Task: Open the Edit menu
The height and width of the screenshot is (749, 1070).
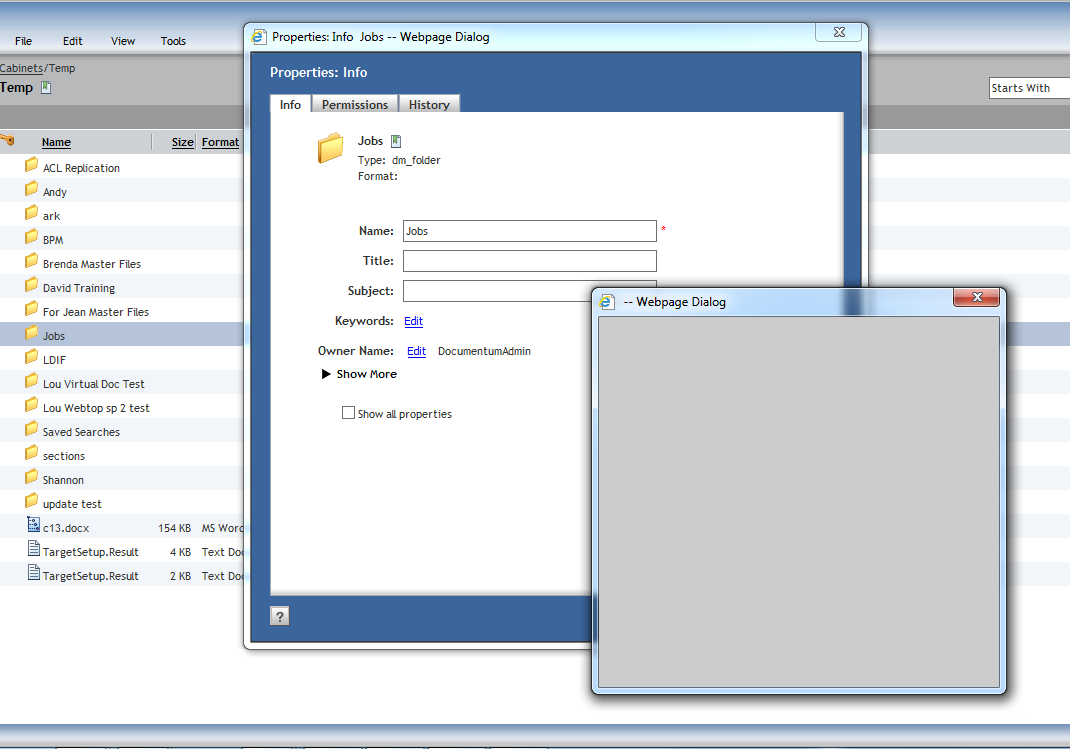Action: 72,41
